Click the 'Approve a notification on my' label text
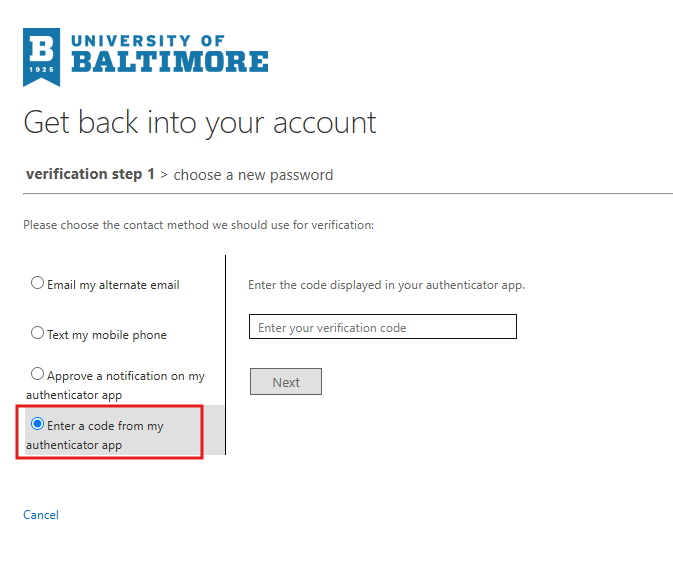Screen dimensions: 673x567 pyautogui.click(x=126, y=376)
